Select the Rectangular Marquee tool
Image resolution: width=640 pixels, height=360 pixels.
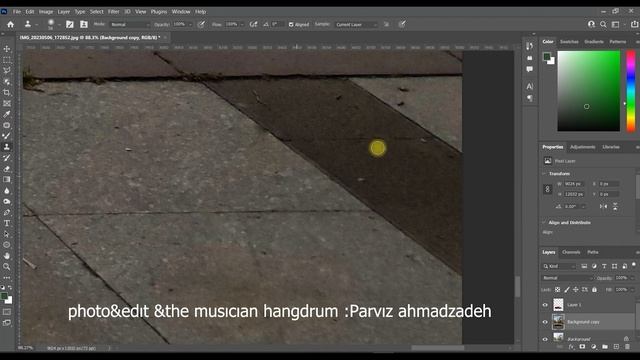click(7, 60)
